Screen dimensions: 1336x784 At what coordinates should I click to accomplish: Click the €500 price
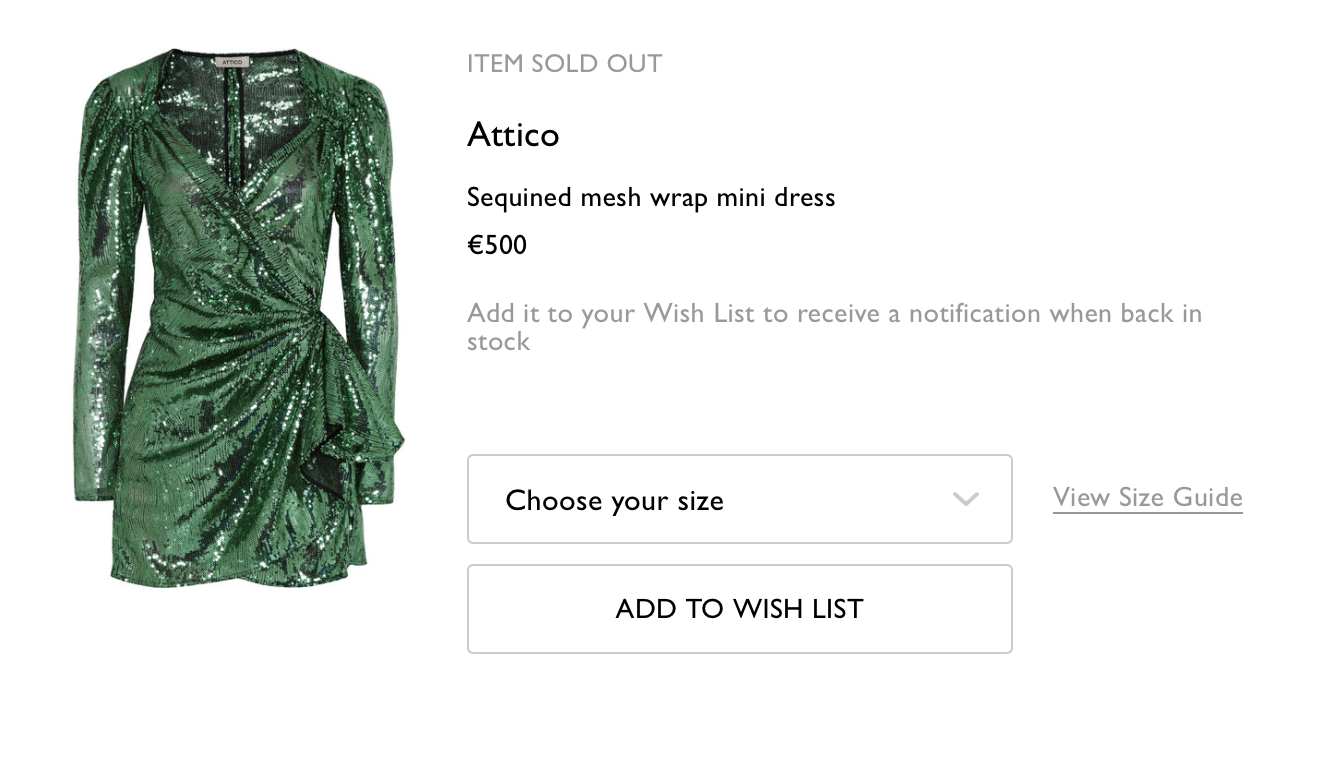coord(497,245)
